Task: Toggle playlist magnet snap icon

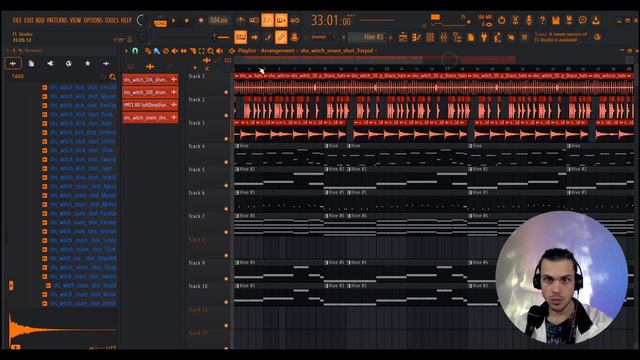Action: click(x=135, y=51)
